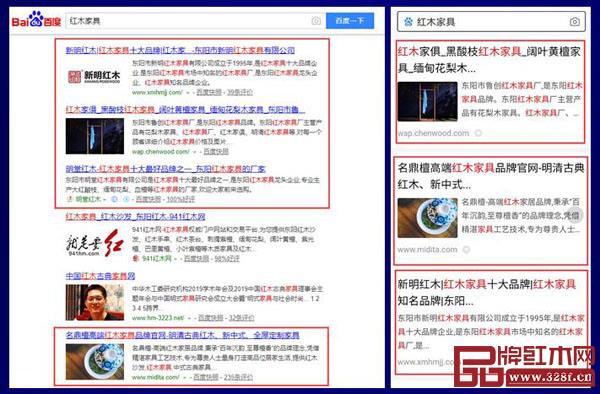The height and width of the screenshot is (394, 600).
Task: Tap the floating gray circle button on mobile results
Action: click(575, 215)
